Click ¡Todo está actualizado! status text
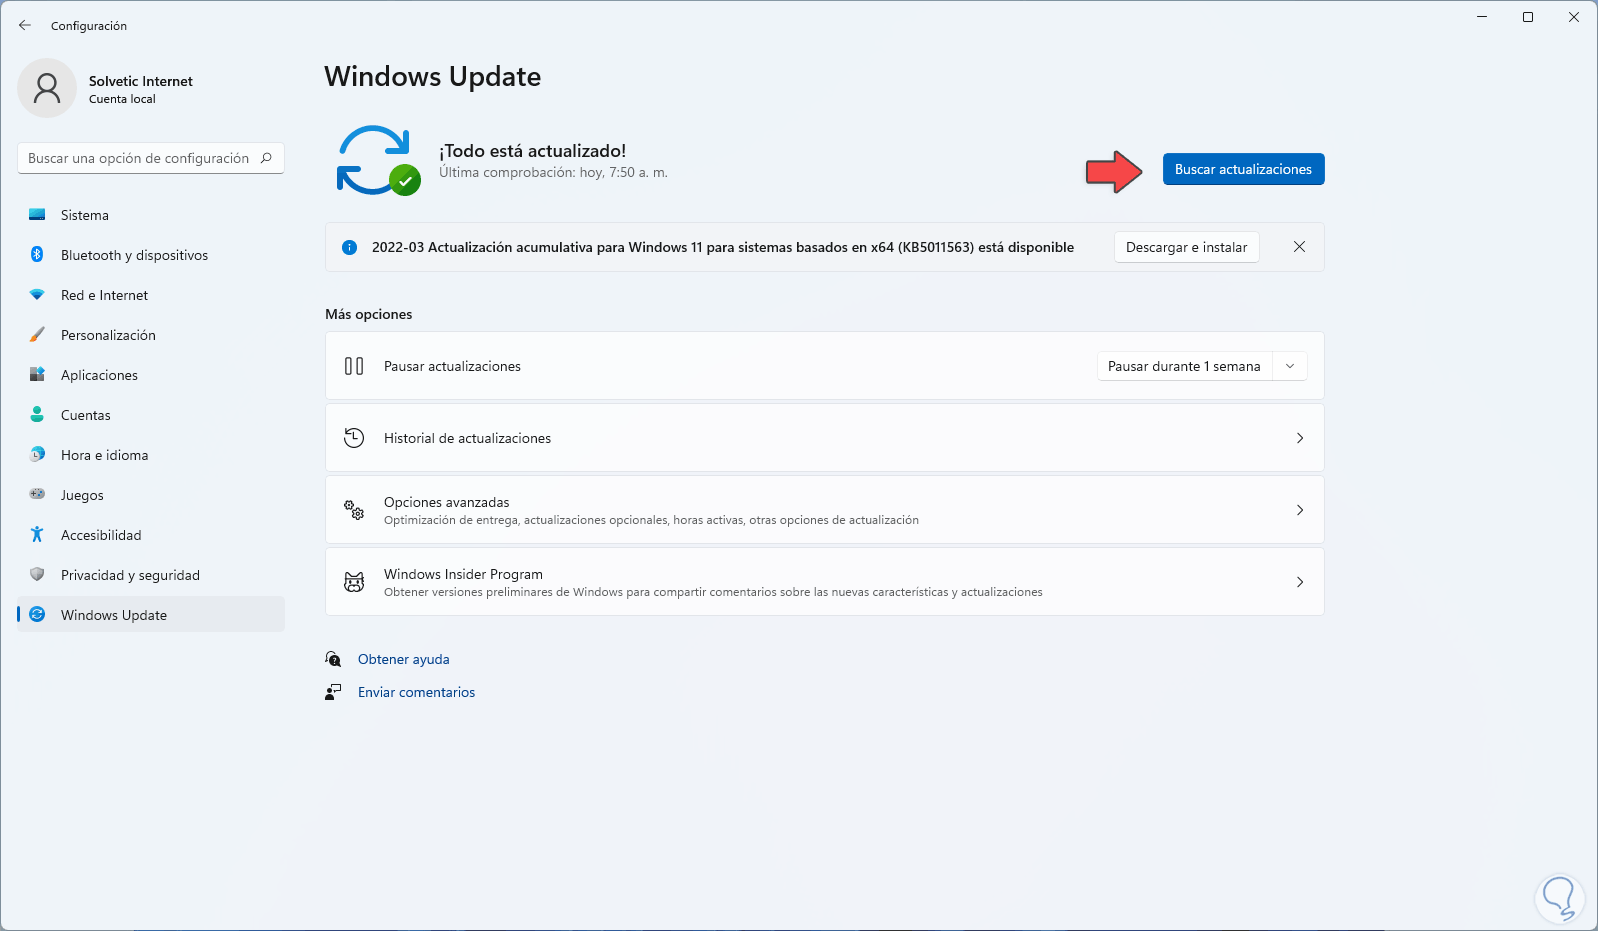 [533, 151]
